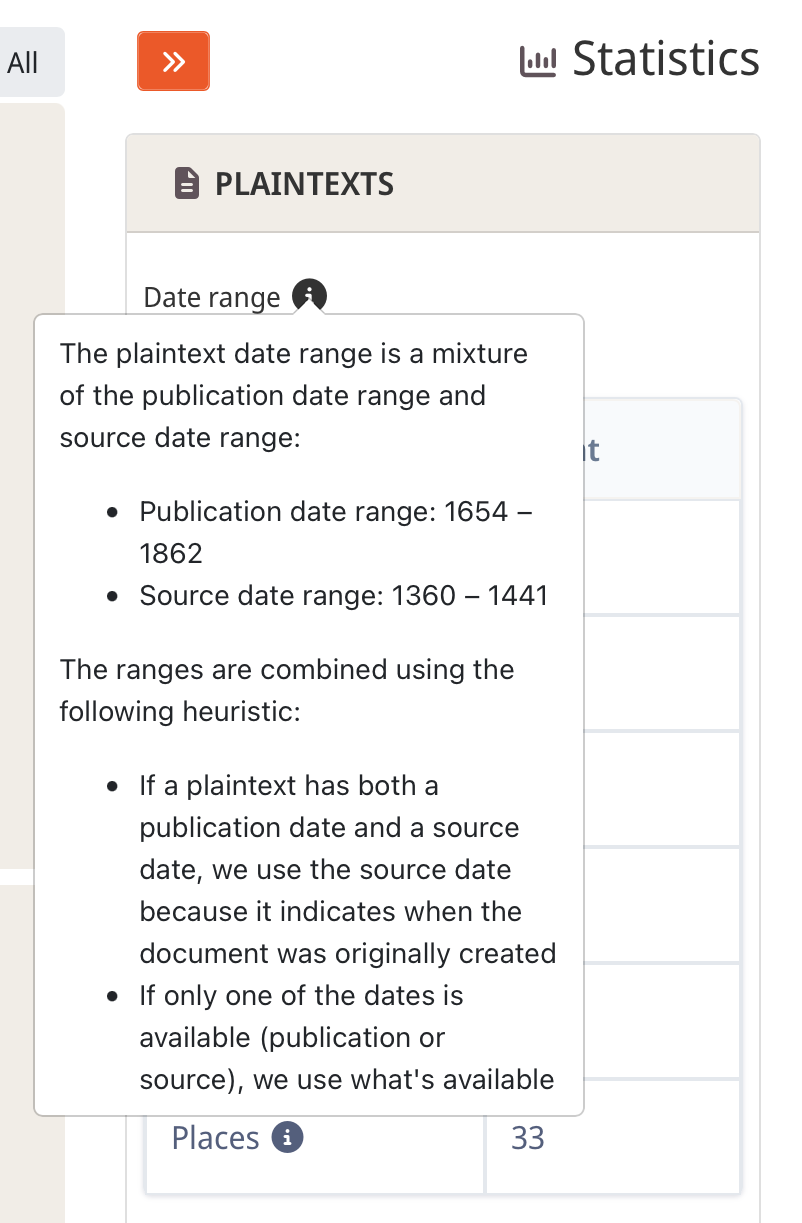Click the document icon beside PLAINTEXTS

tap(187, 184)
